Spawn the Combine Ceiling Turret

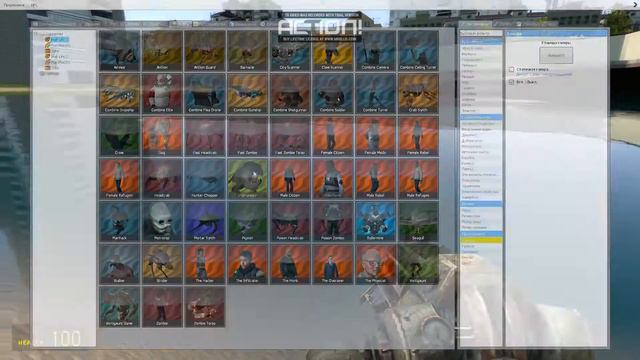418,51
